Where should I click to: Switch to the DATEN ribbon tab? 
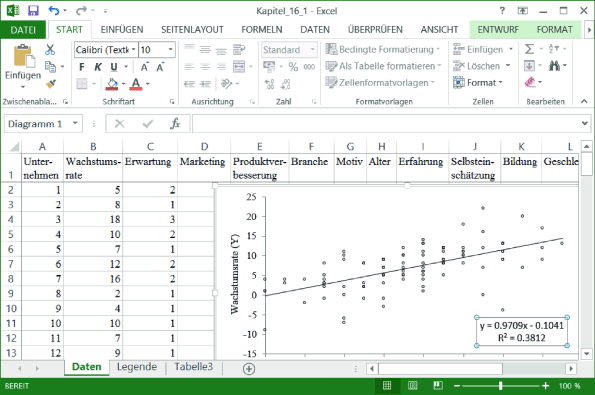(315, 30)
